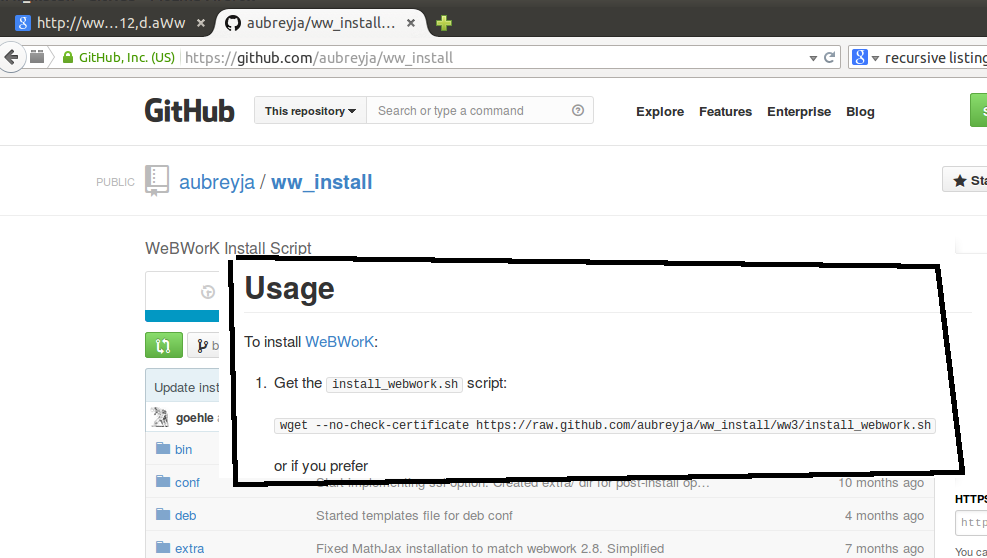The height and width of the screenshot is (558, 987).
Task: Open the aubreyja user profile link
Action: 217,182
